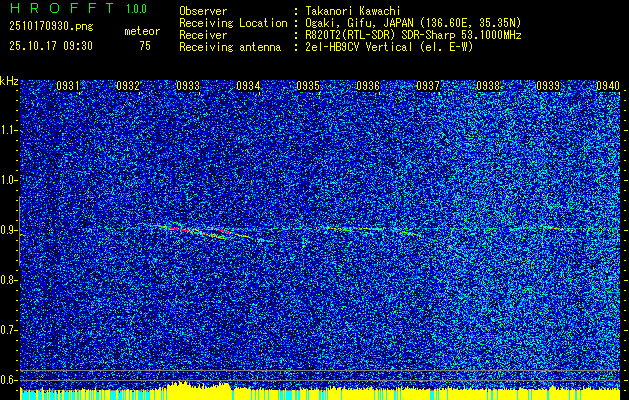Image resolution: width=629 pixels, height=400 pixels.
Task: Click observer name Takanori Kawachi
Action: click(x=352, y=11)
